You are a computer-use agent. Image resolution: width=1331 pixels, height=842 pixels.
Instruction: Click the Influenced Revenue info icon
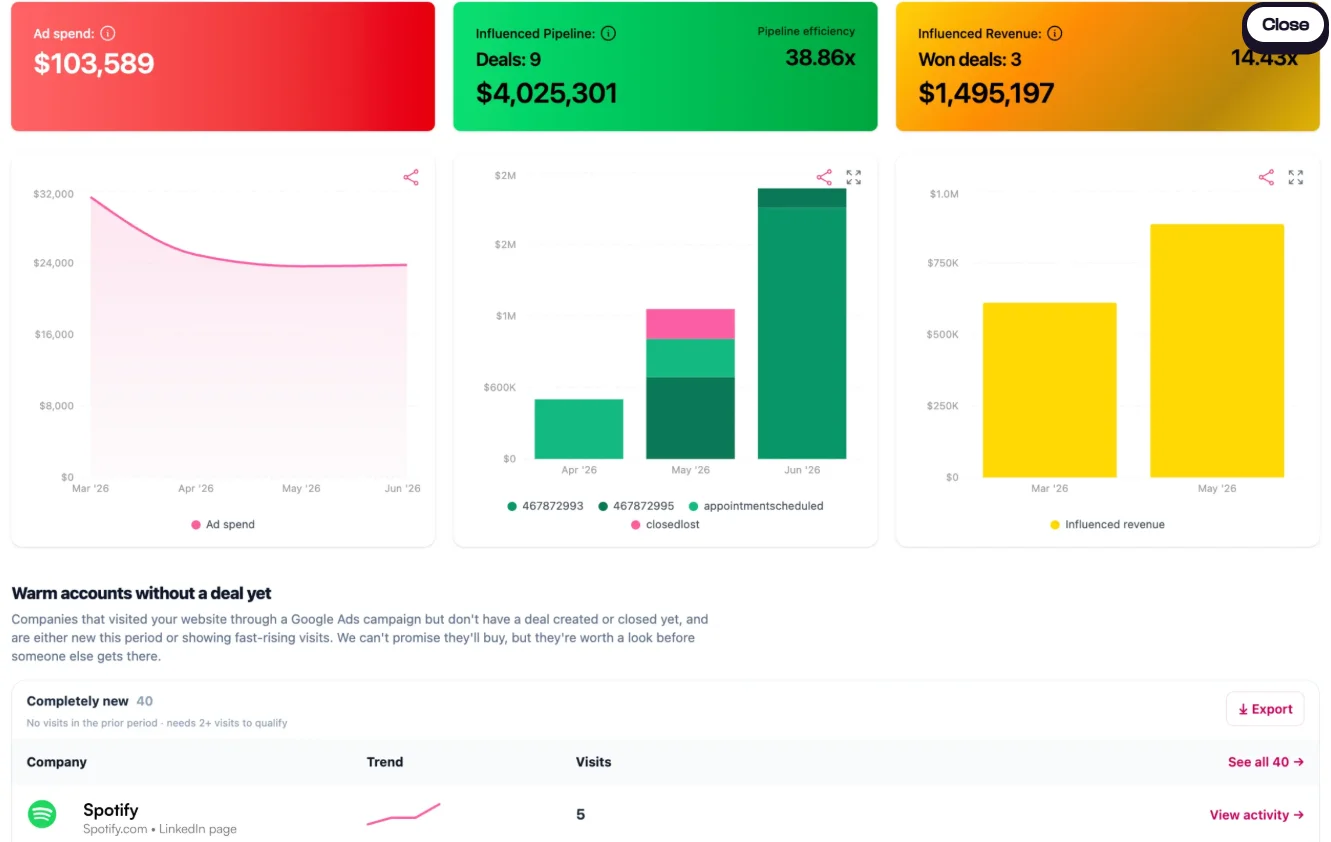pos(1055,33)
